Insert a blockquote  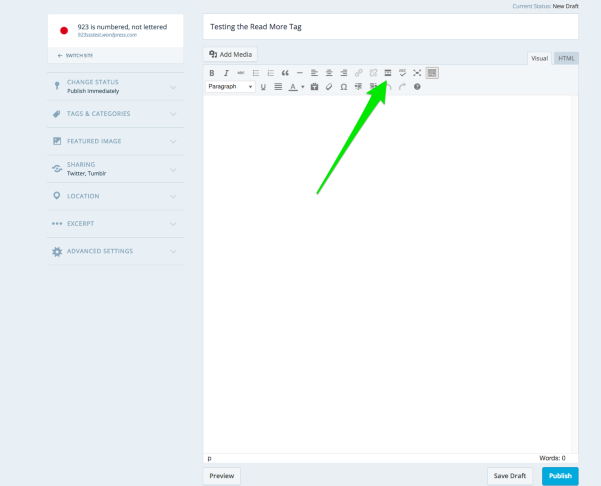[285, 73]
